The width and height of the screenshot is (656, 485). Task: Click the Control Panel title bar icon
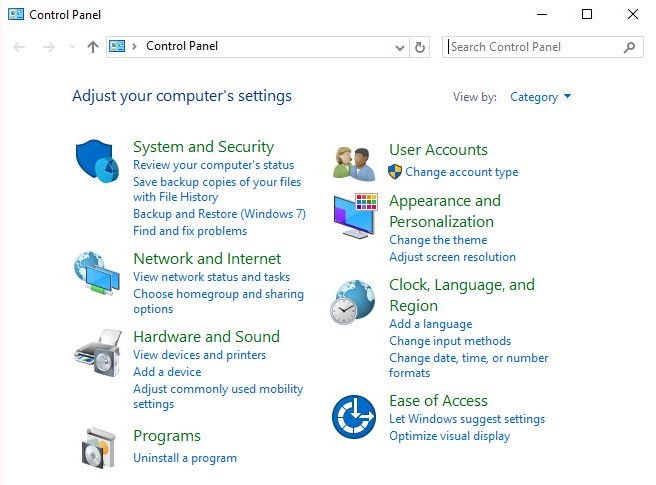16,14
